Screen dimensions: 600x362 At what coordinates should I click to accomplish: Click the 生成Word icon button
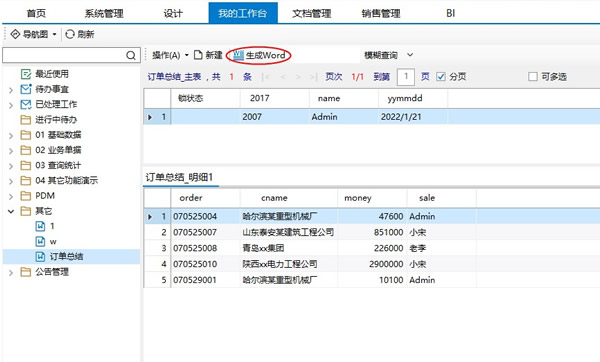coord(238,55)
